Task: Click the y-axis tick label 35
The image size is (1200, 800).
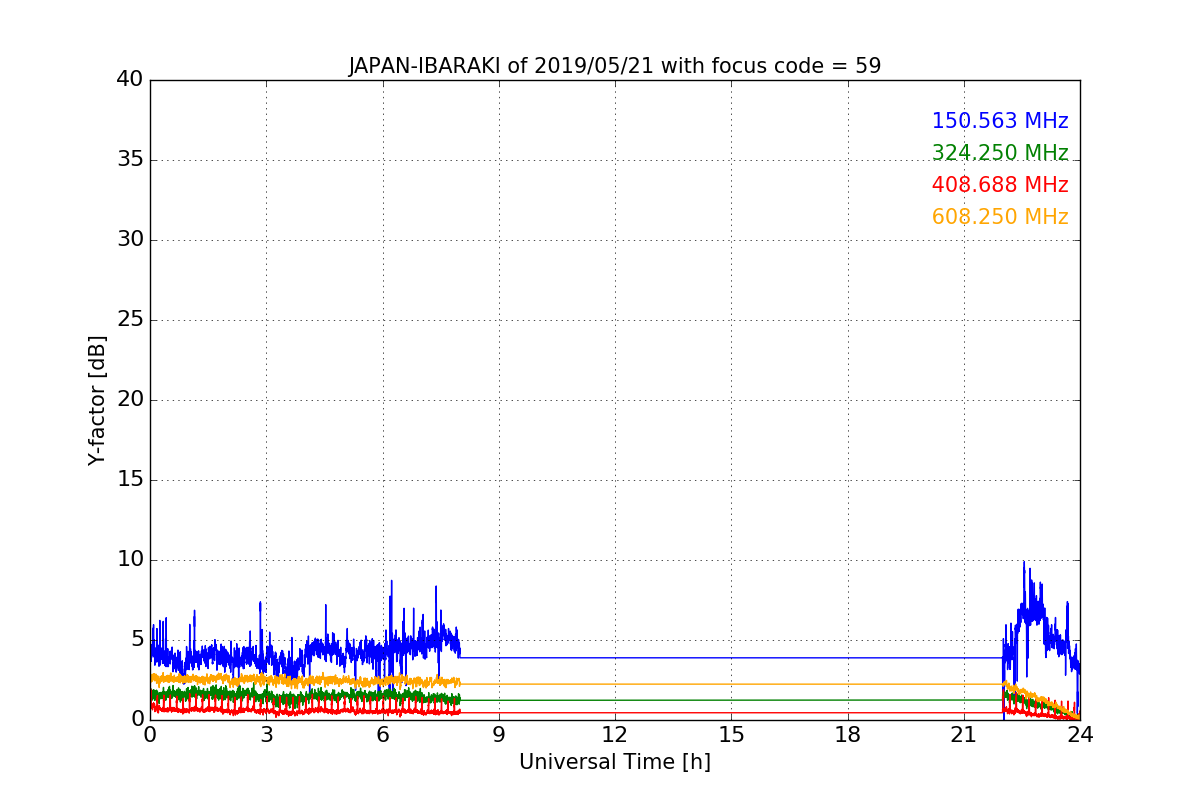Action: click(x=130, y=159)
